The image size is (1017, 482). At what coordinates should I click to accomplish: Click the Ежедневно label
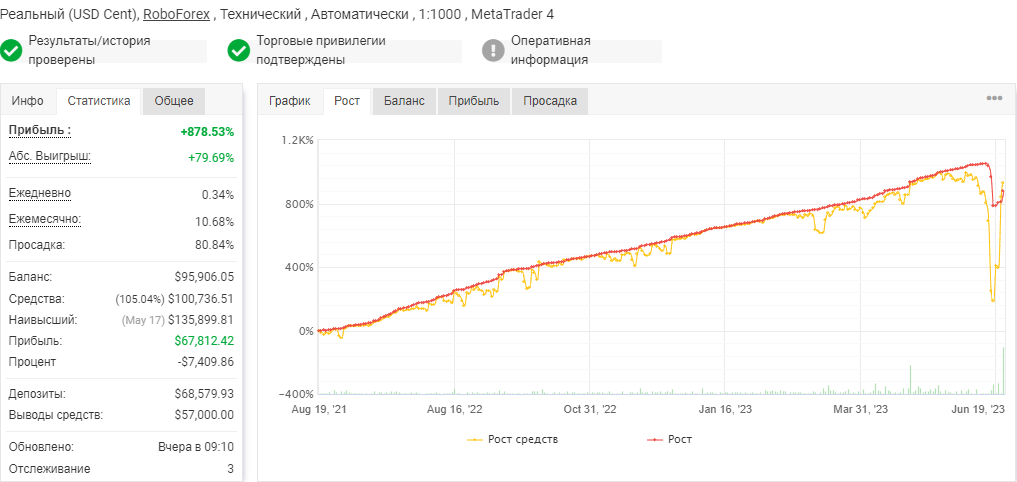[x=40, y=193]
